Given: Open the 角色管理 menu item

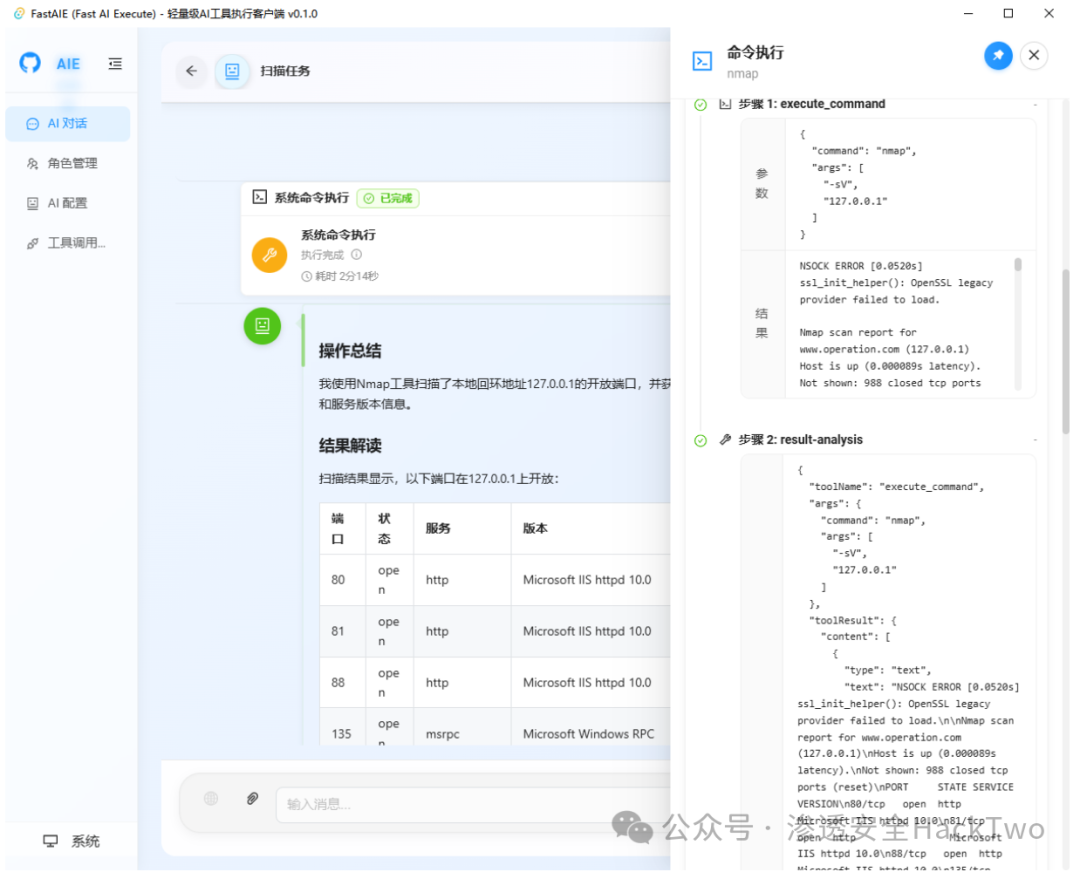Looking at the screenshot, I should tap(68, 163).
